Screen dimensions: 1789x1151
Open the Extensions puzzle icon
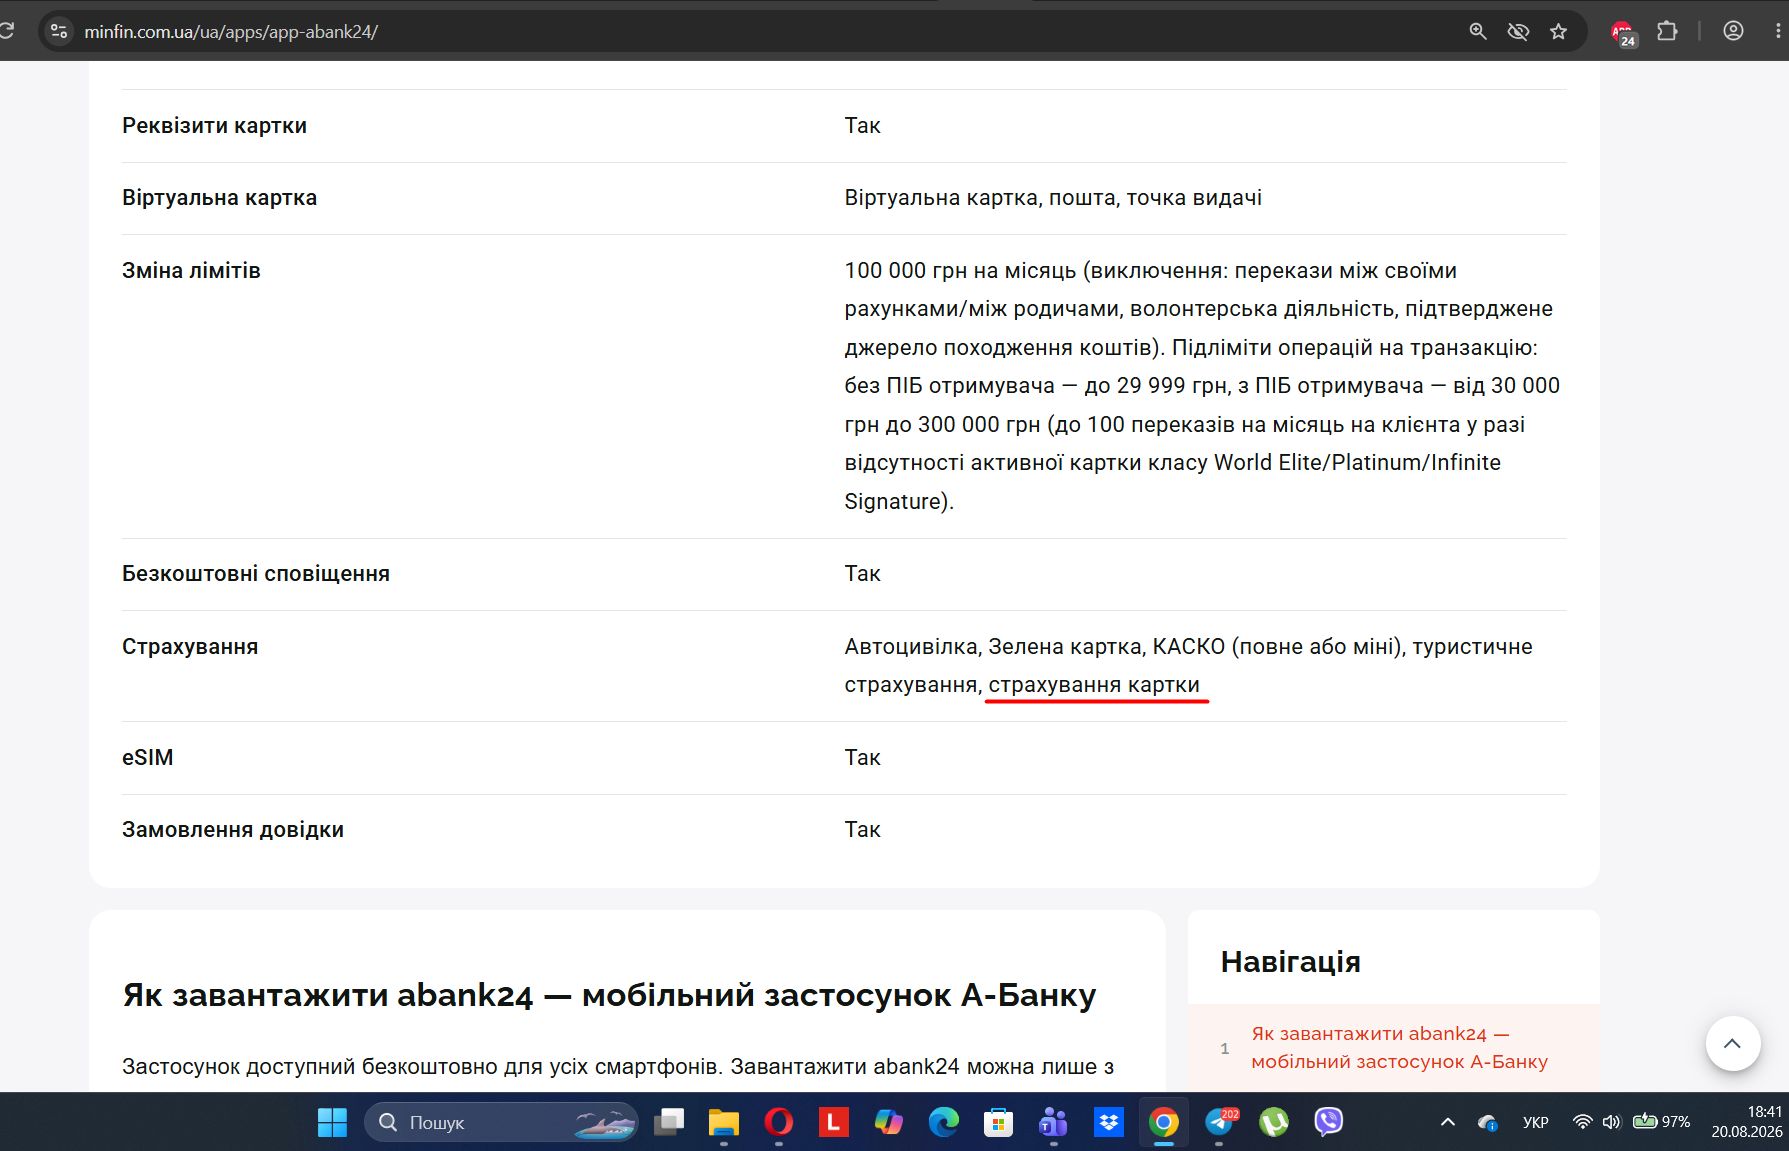[1667, 32]
